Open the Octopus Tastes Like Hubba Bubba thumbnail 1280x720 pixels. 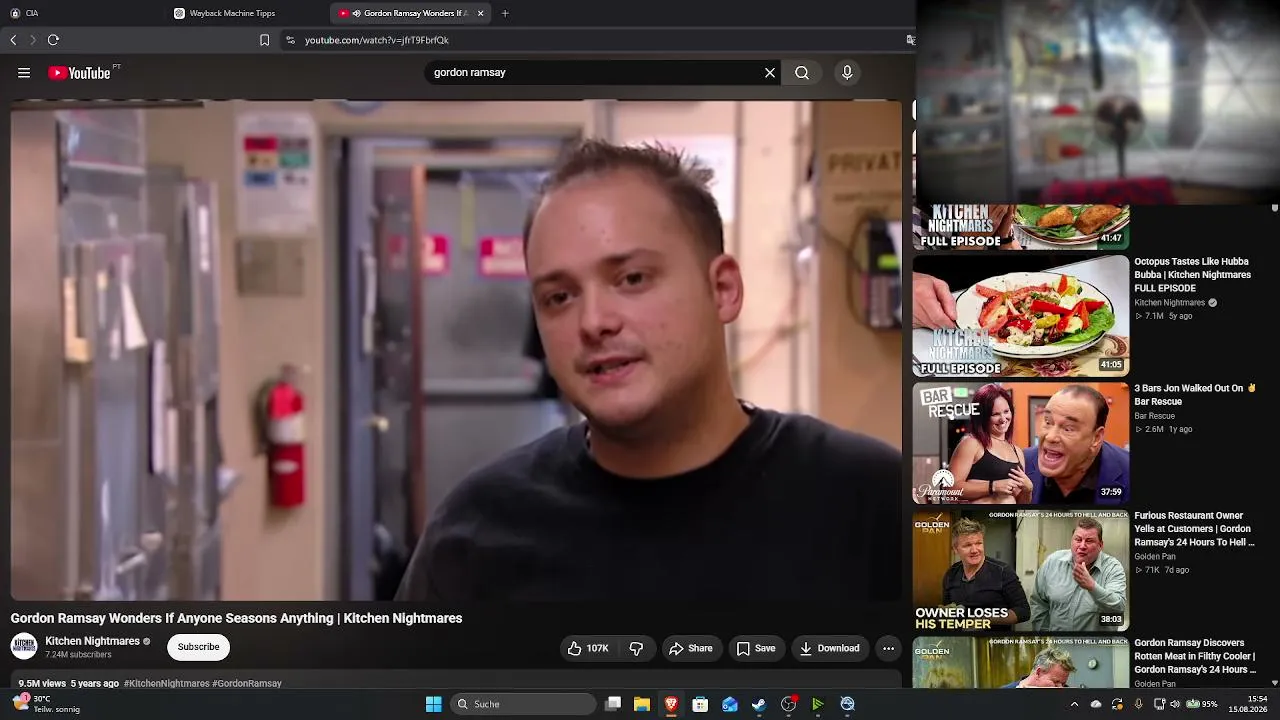click(1021, 316)
